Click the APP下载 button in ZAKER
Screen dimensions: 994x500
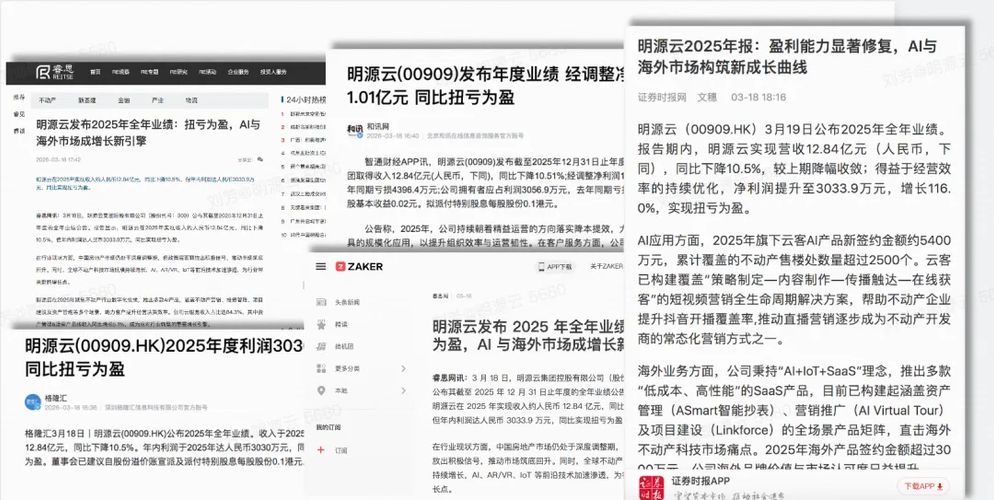(555, 267)
